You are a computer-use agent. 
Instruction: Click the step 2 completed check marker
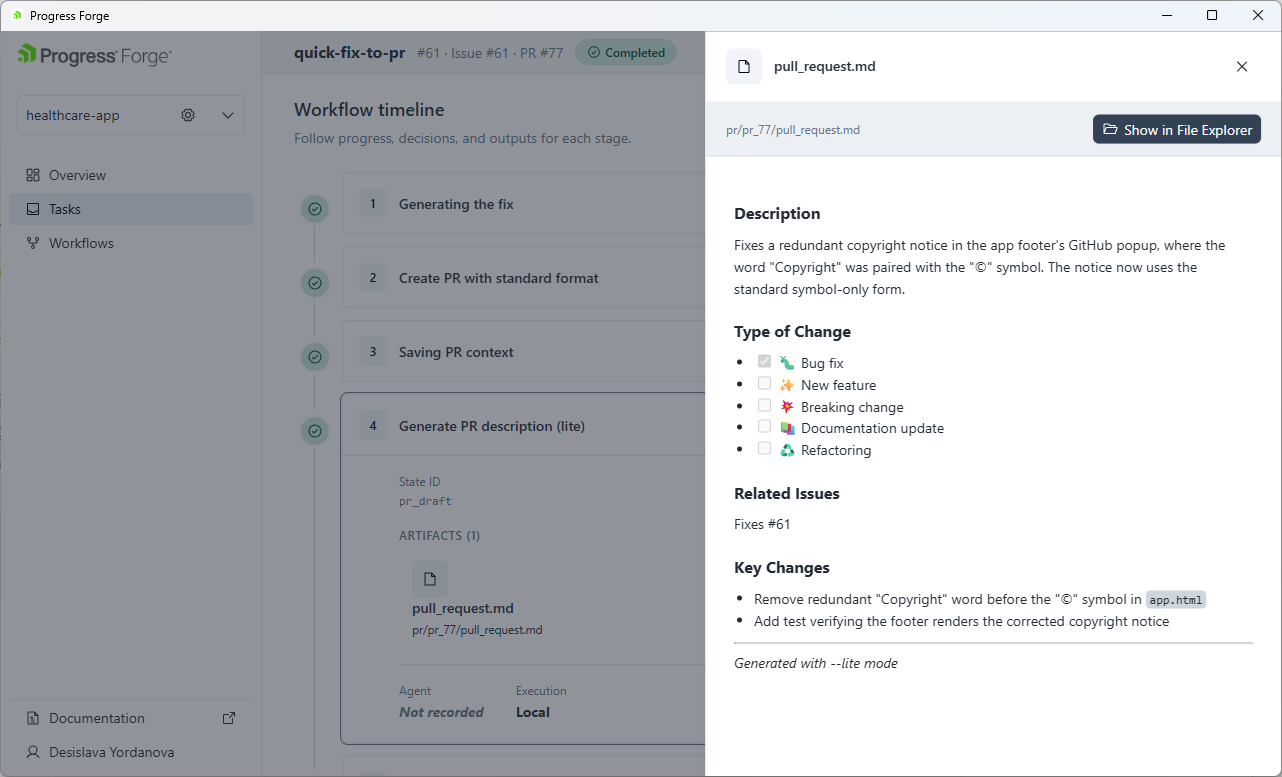coord(315,283)
